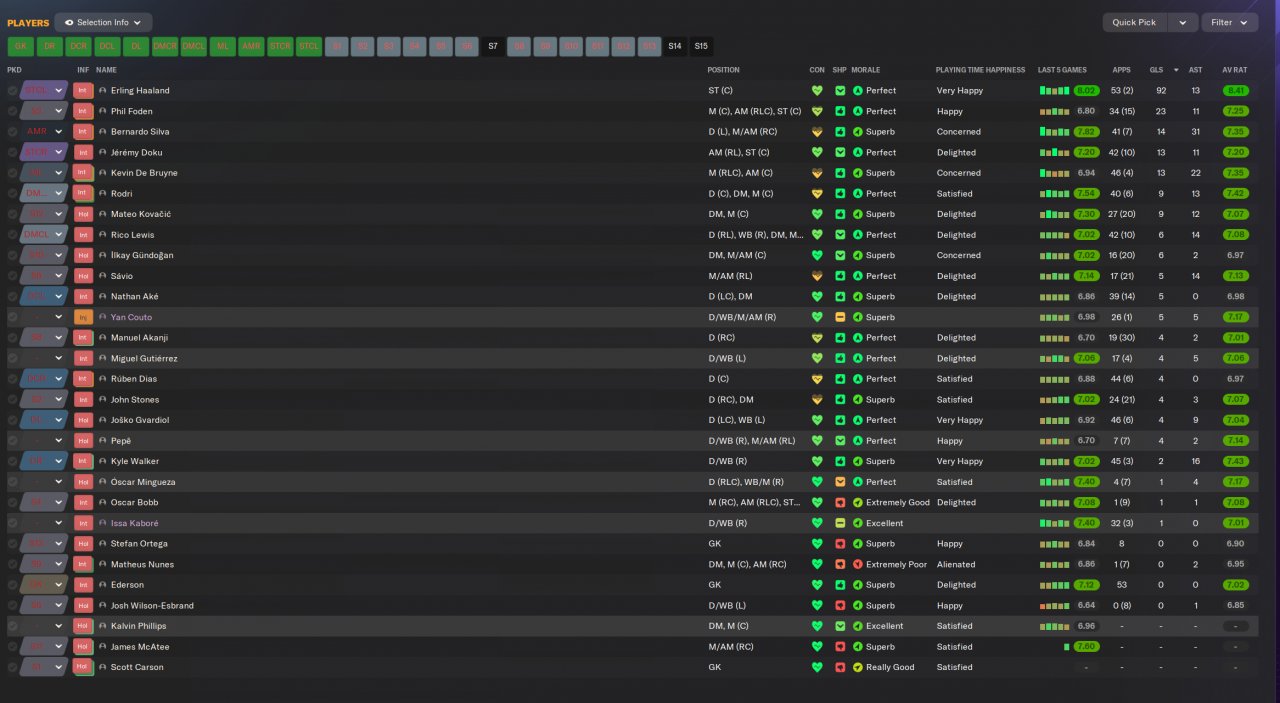Image resolution: width=1280 pixels, height=703 pixels.
Task: Click the Inj badge beside Yan Couto
Action: (83, 317)
